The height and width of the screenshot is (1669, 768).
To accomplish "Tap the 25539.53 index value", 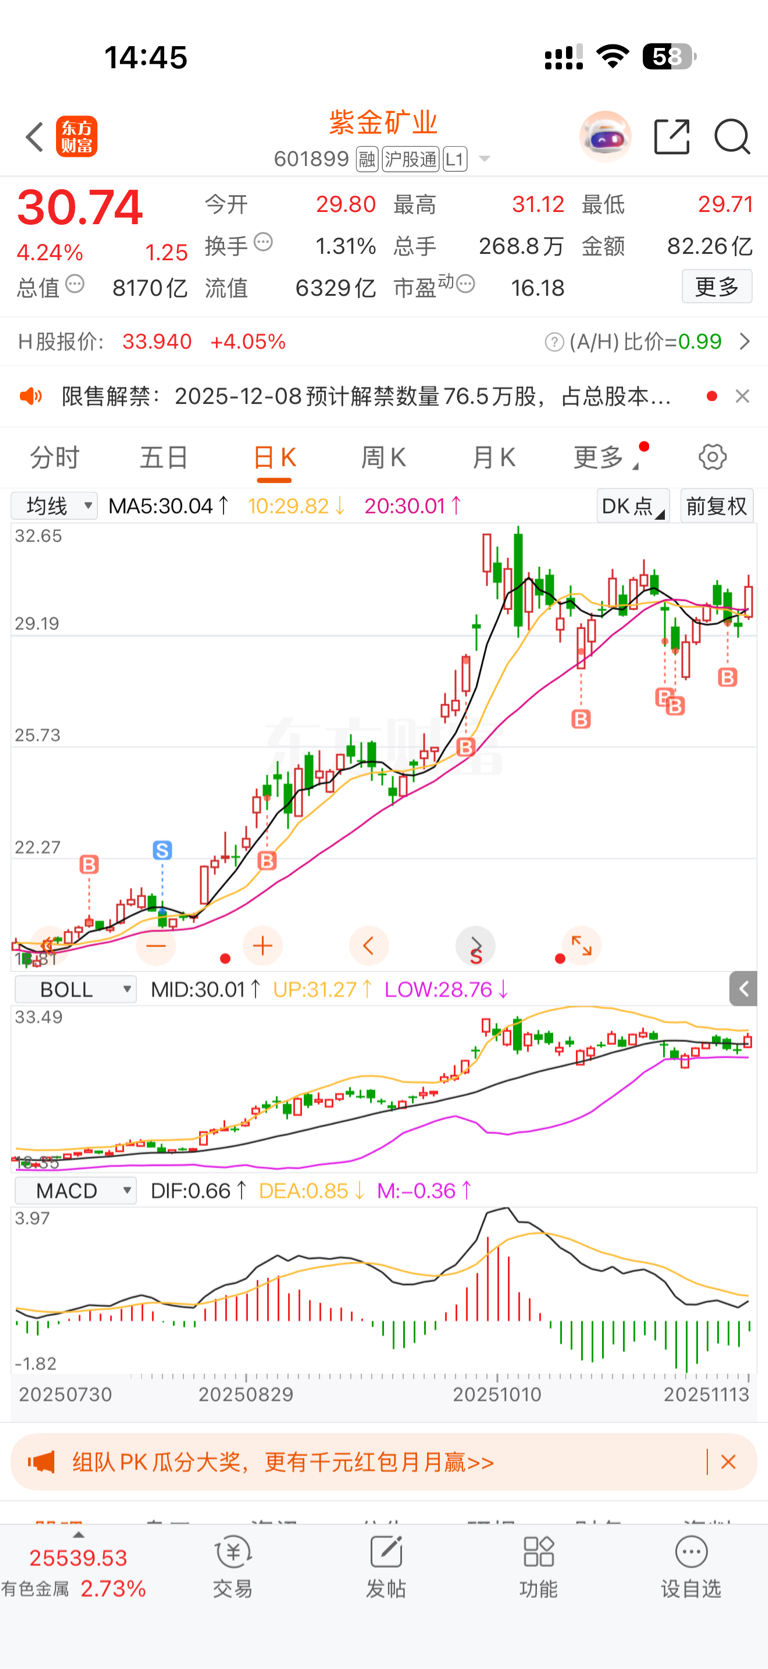I will tap(78, 1558).
